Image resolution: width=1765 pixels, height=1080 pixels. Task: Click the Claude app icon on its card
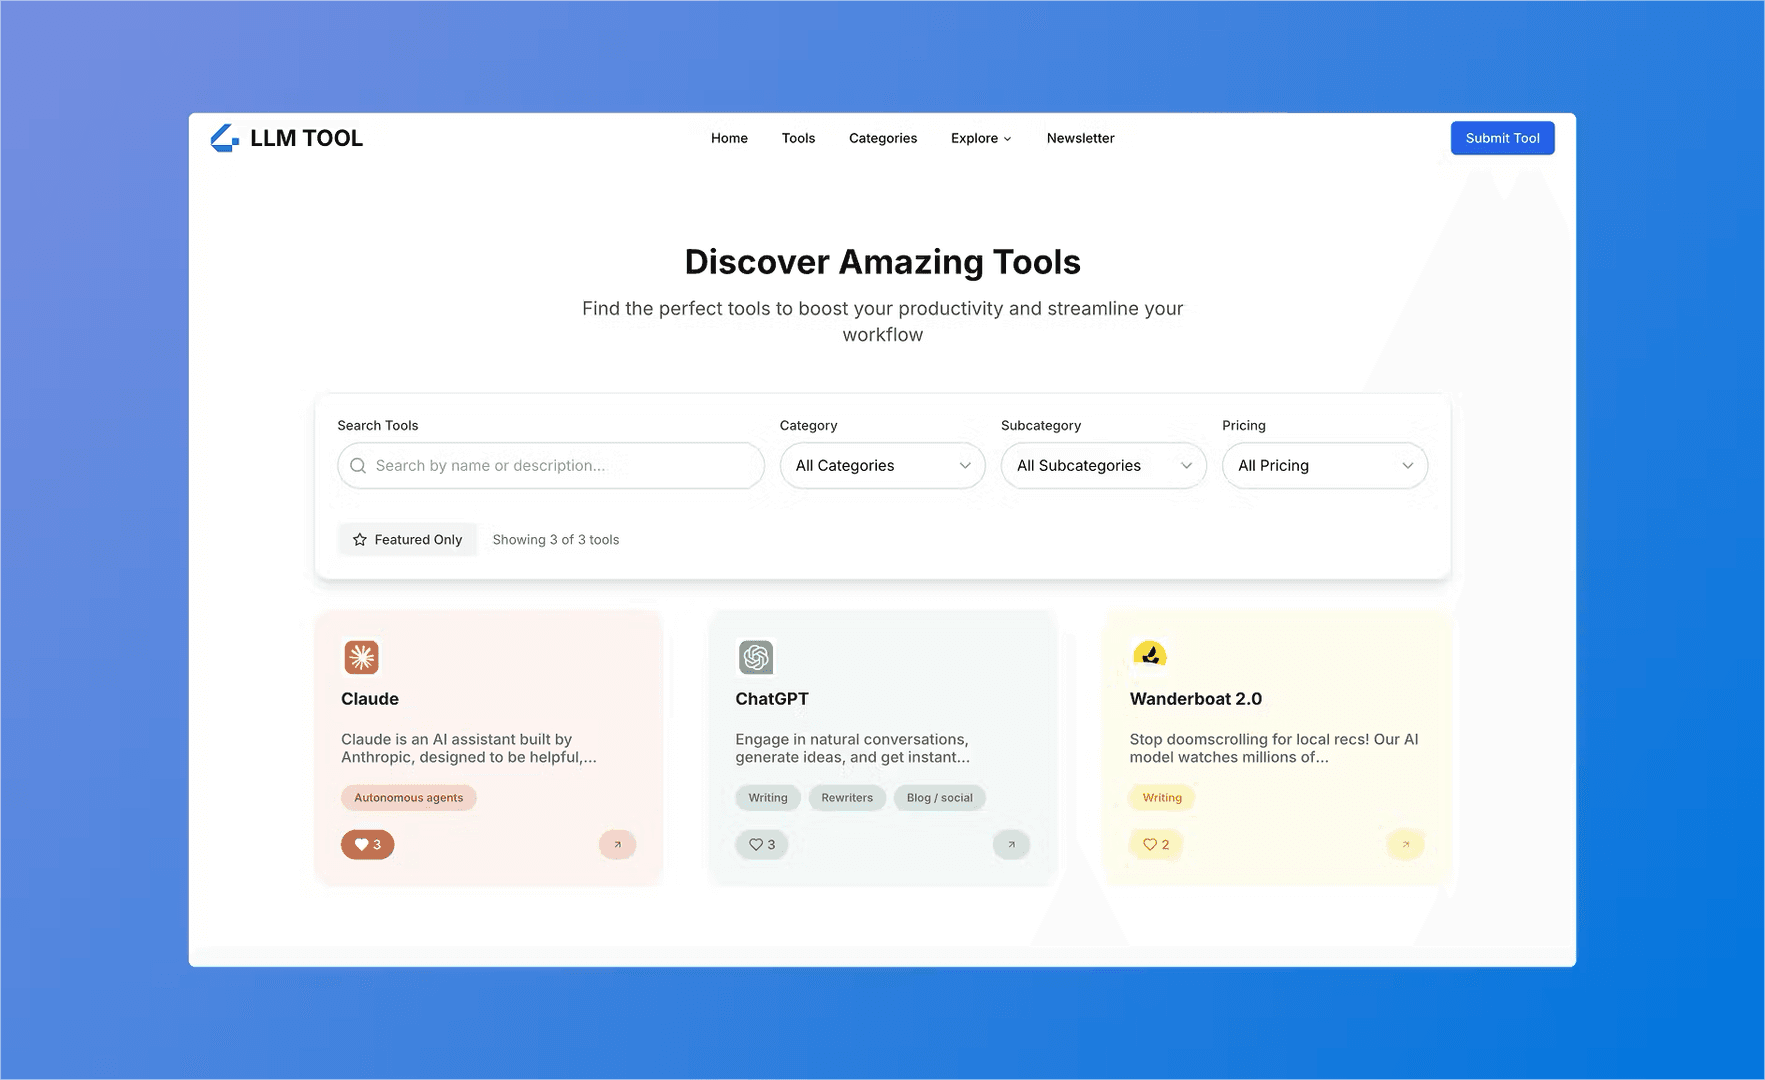point(362,657)
